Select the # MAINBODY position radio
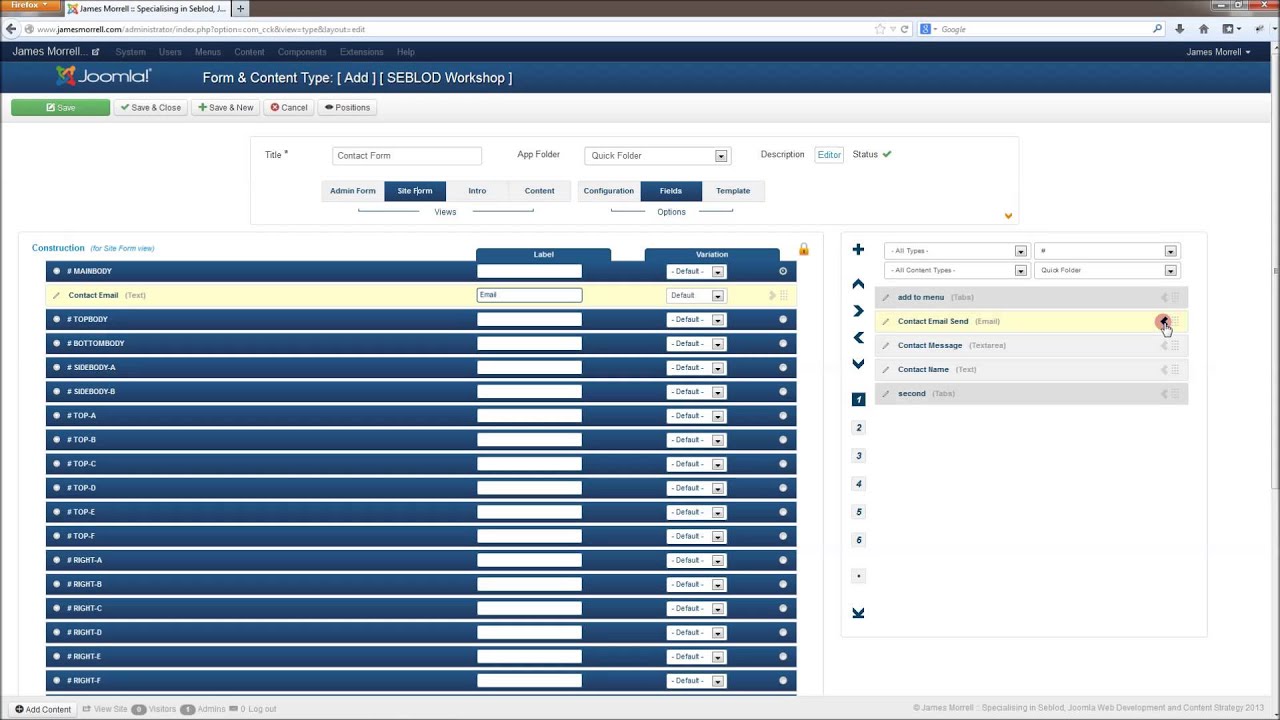Screen dimensions: 1280x720 (57, 271)
